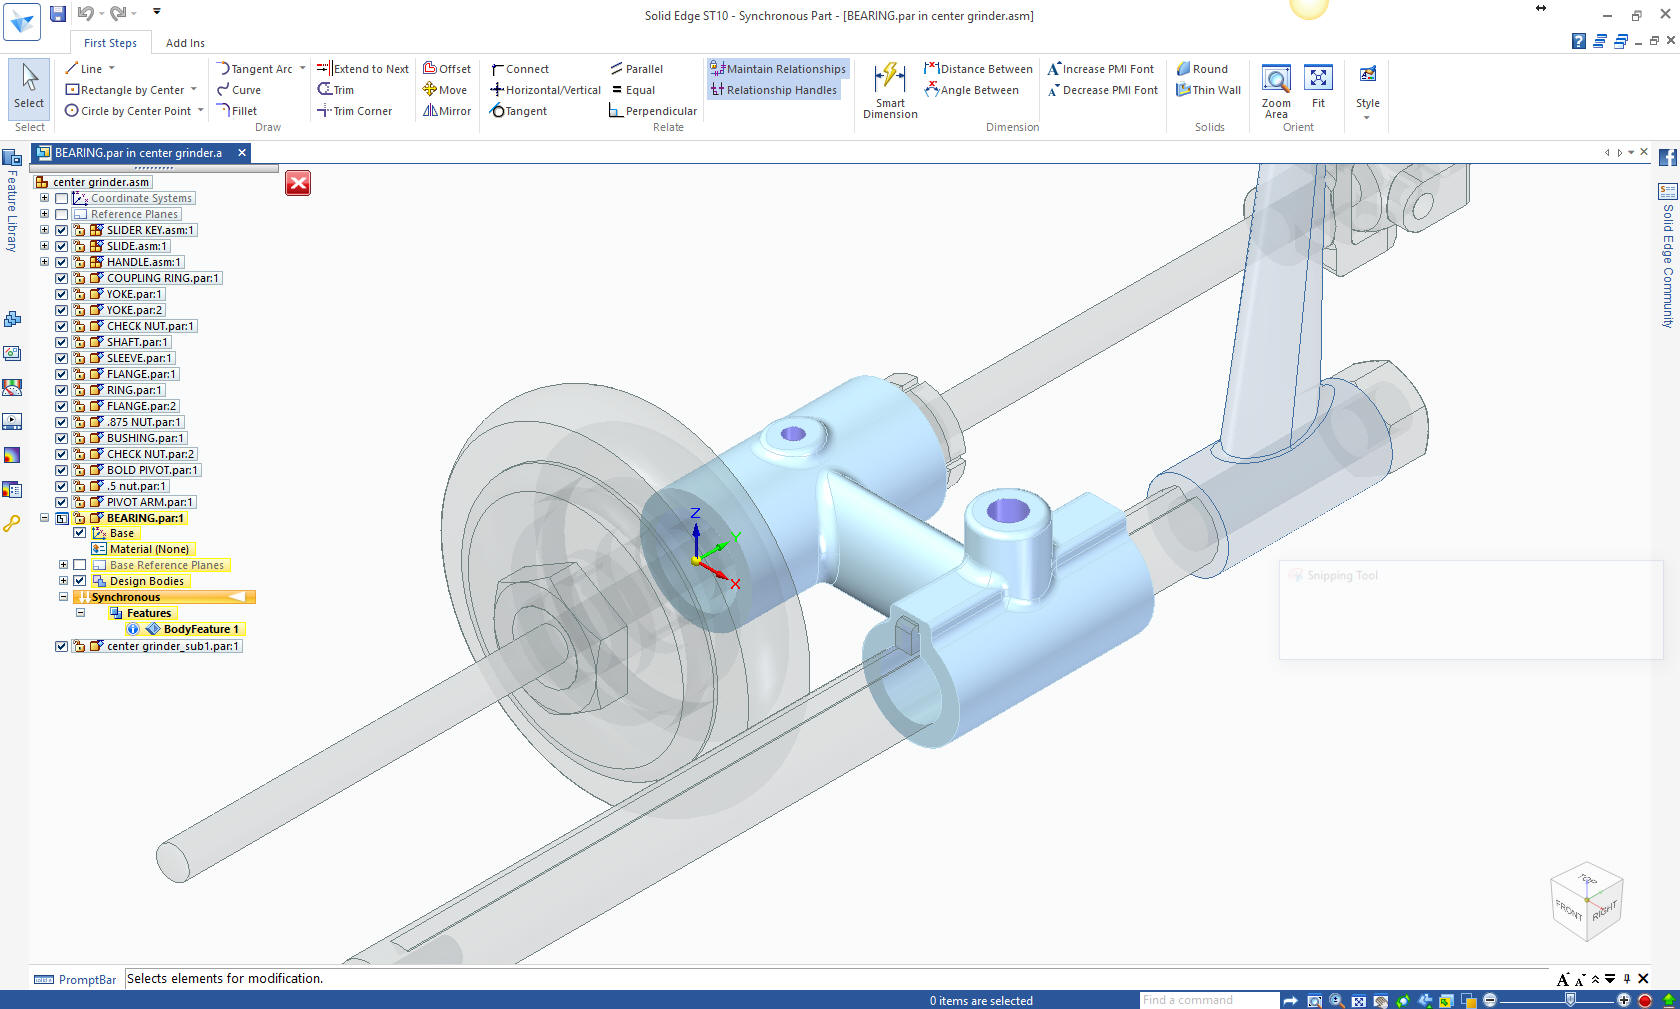Select the Line drawing tool

click(83, 69)
